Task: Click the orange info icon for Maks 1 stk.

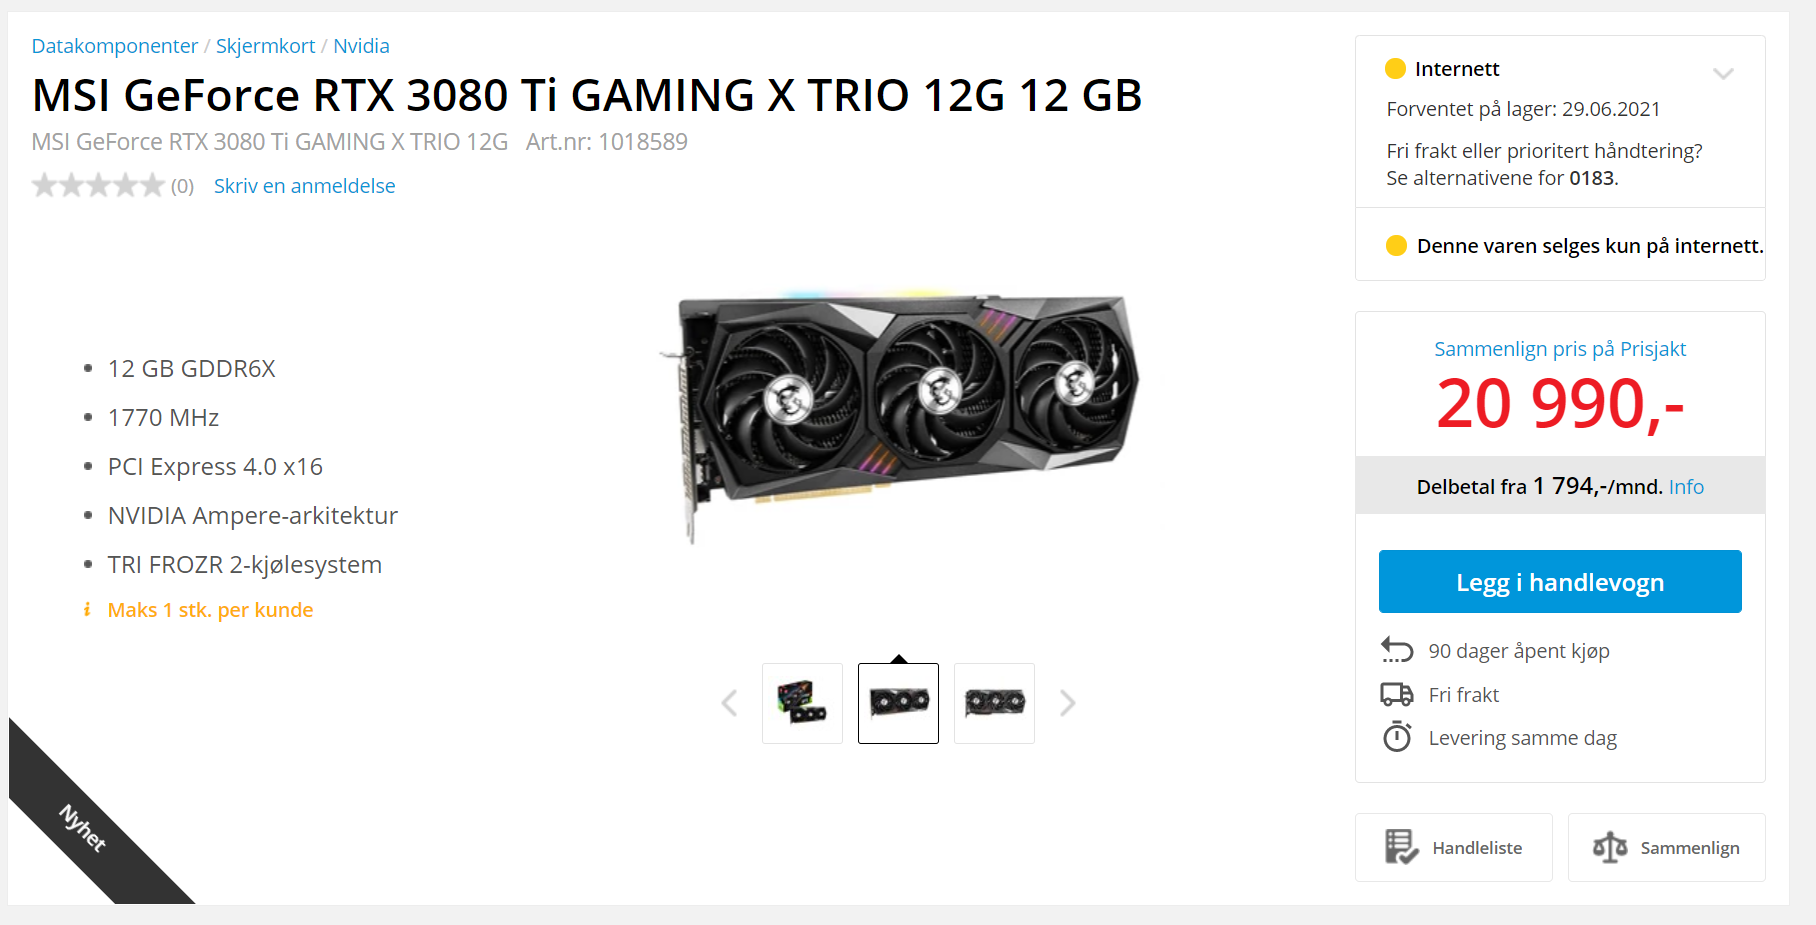Action: point(87,610)
